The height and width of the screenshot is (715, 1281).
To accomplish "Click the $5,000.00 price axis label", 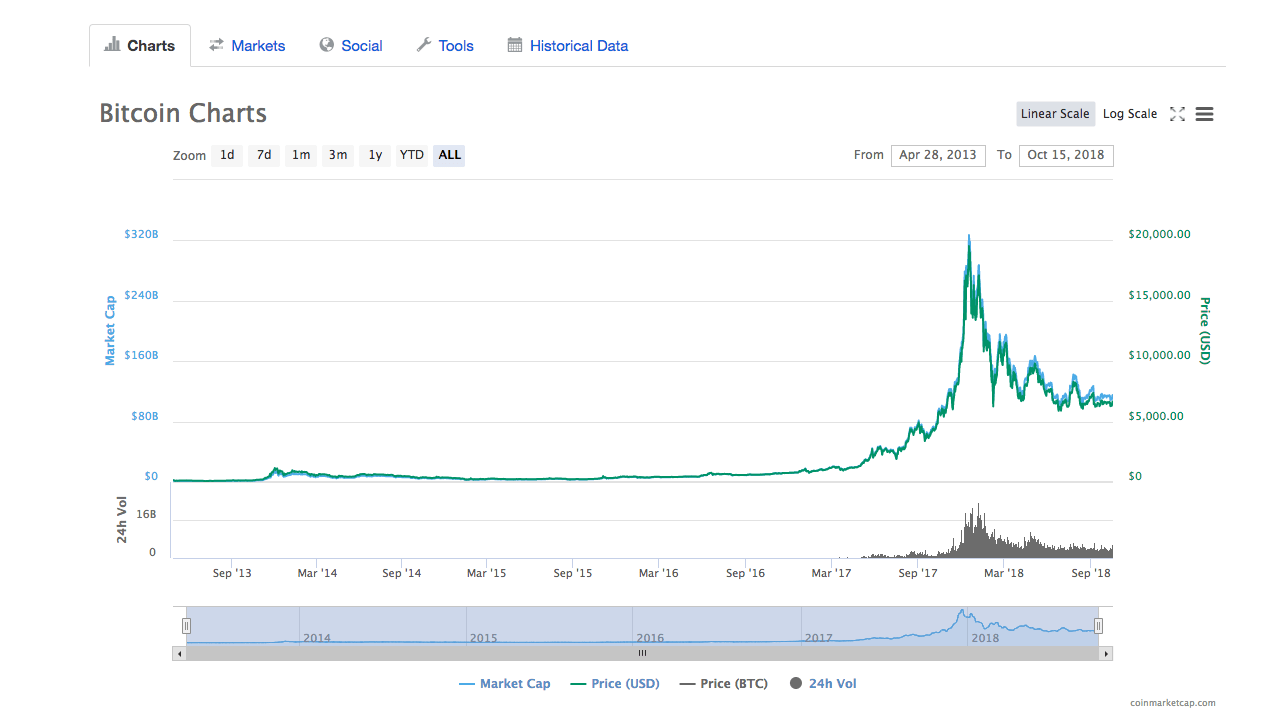I will click(1156, 416).
